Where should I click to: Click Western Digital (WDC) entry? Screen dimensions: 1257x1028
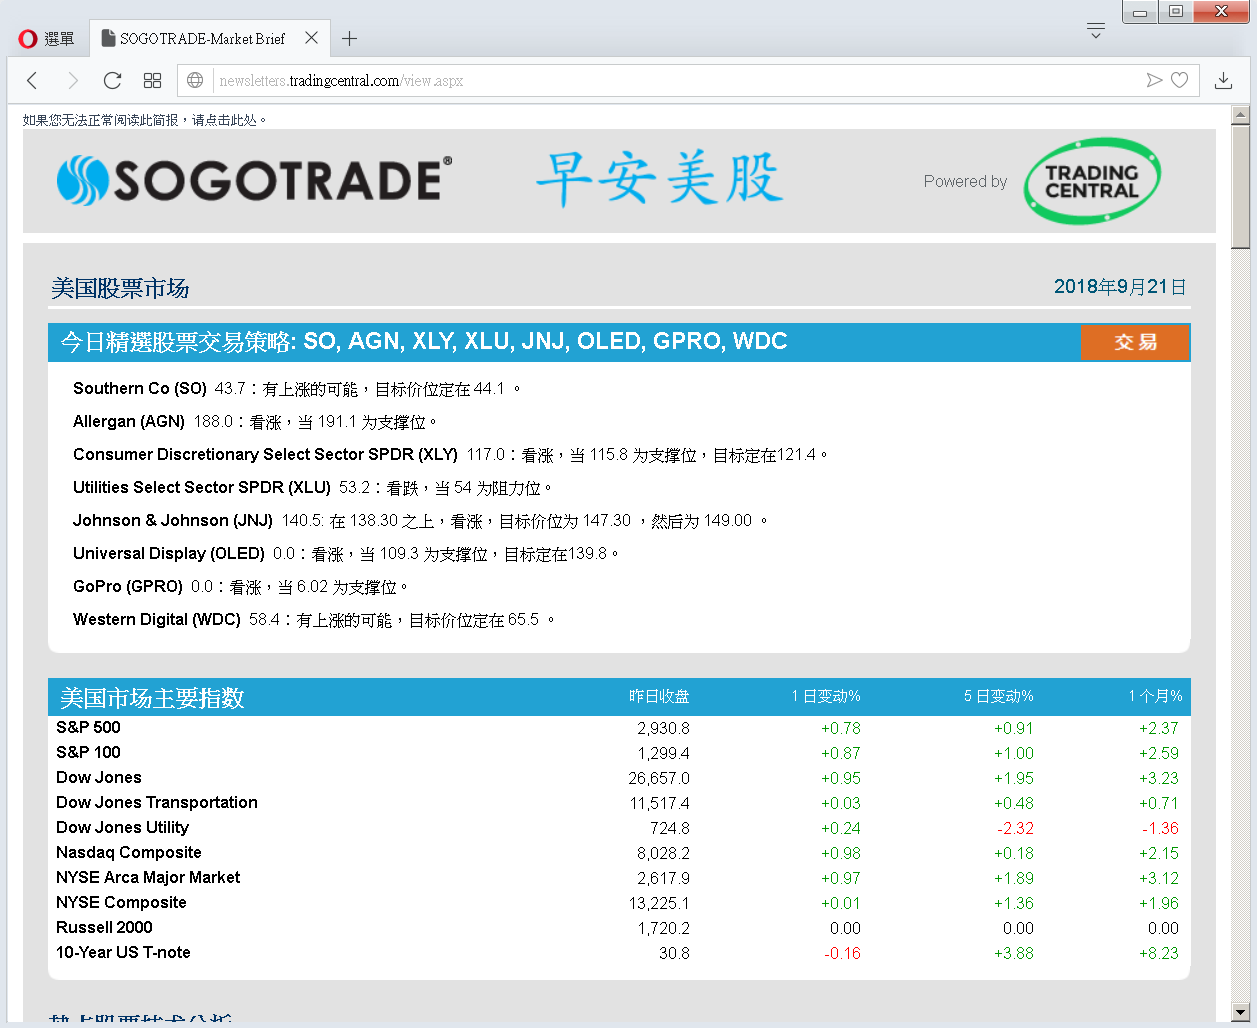pos(157,619)
